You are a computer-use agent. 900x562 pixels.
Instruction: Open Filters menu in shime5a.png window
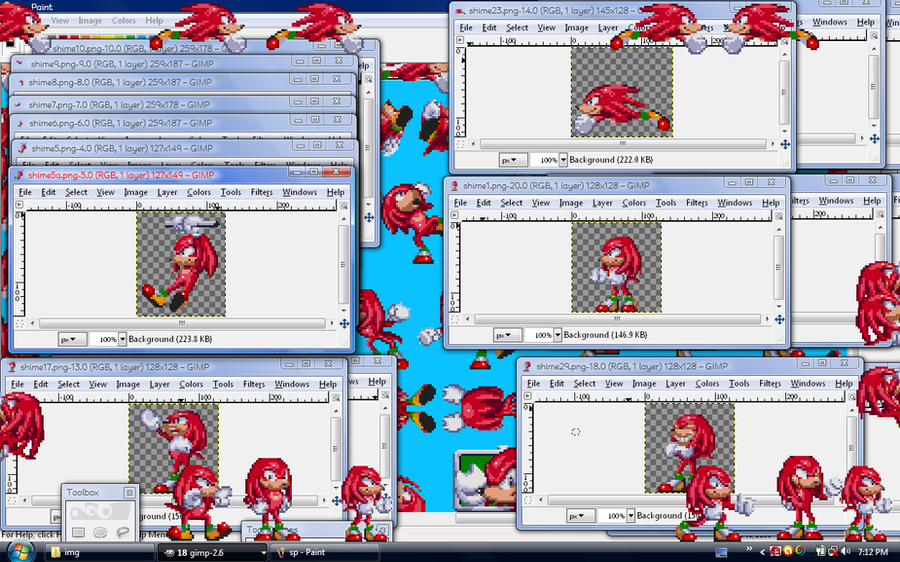click(262, 192)
